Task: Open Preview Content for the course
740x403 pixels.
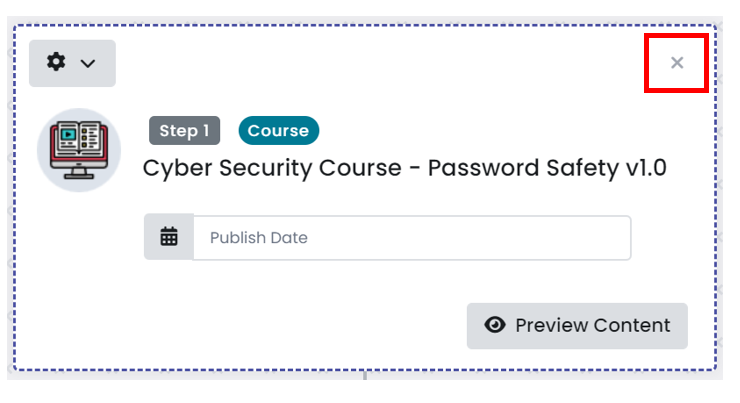Action: click(577, 326)
